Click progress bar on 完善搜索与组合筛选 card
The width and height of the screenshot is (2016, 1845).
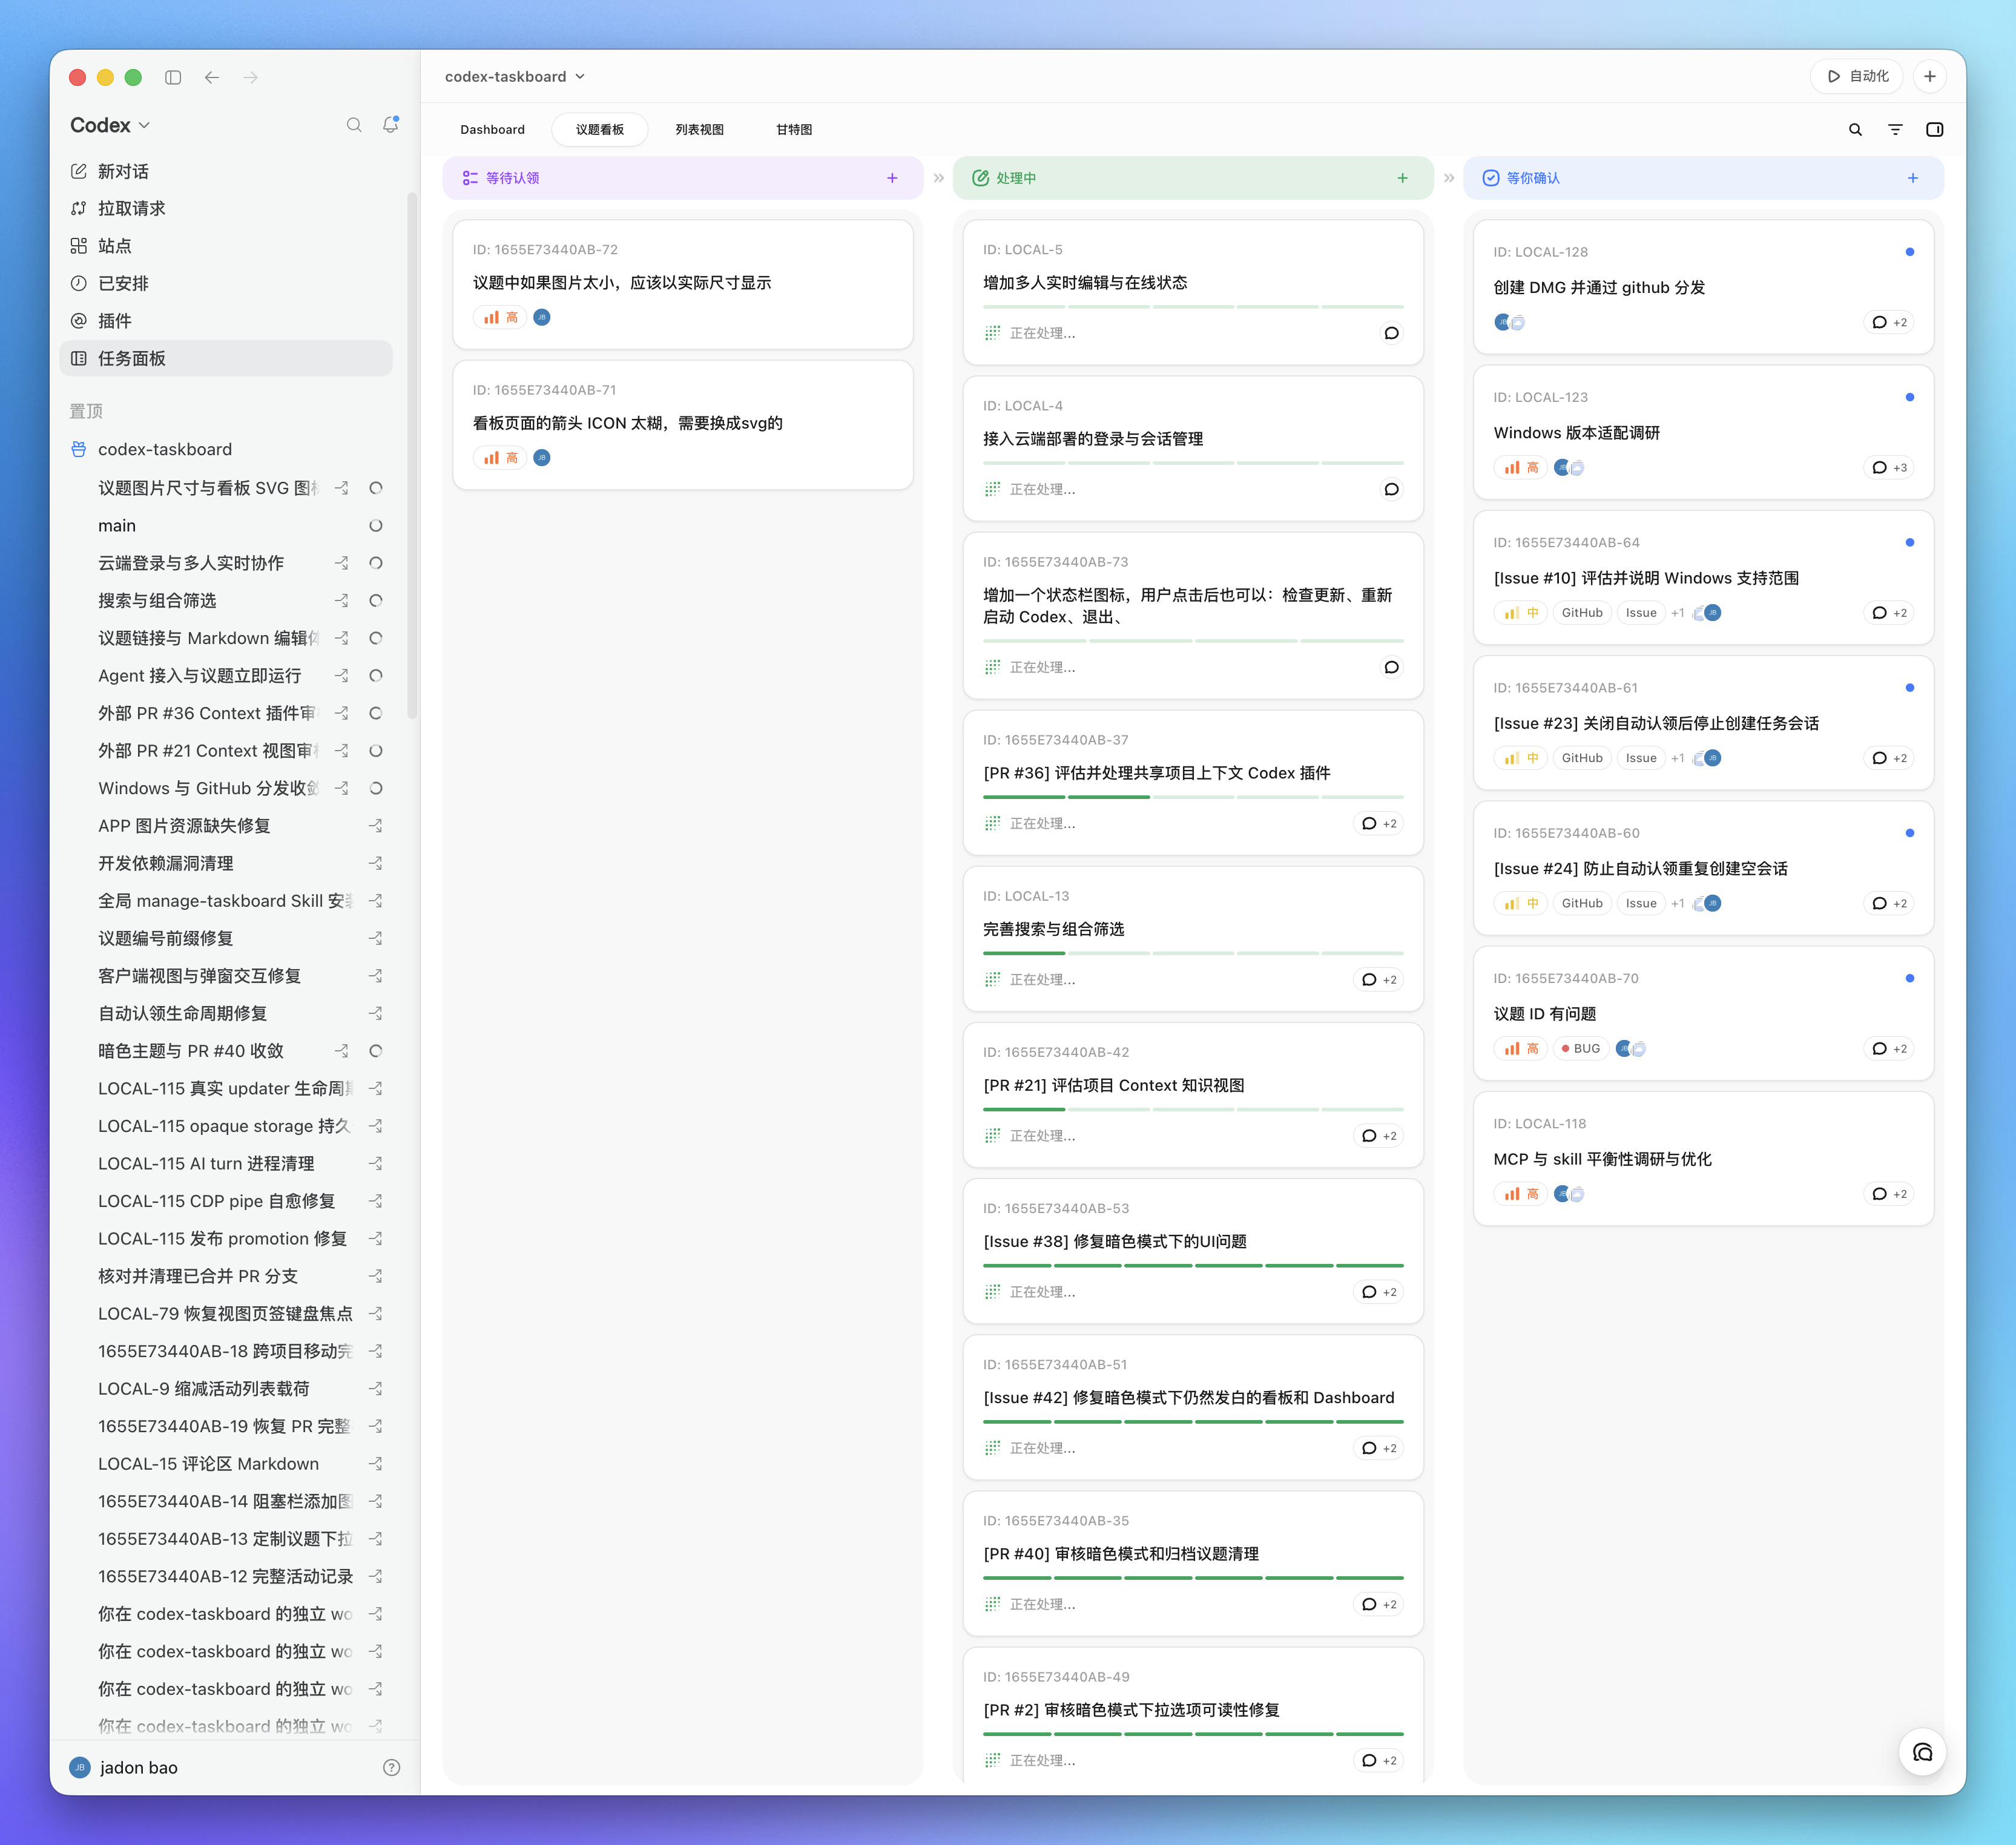click(1193, 953)
